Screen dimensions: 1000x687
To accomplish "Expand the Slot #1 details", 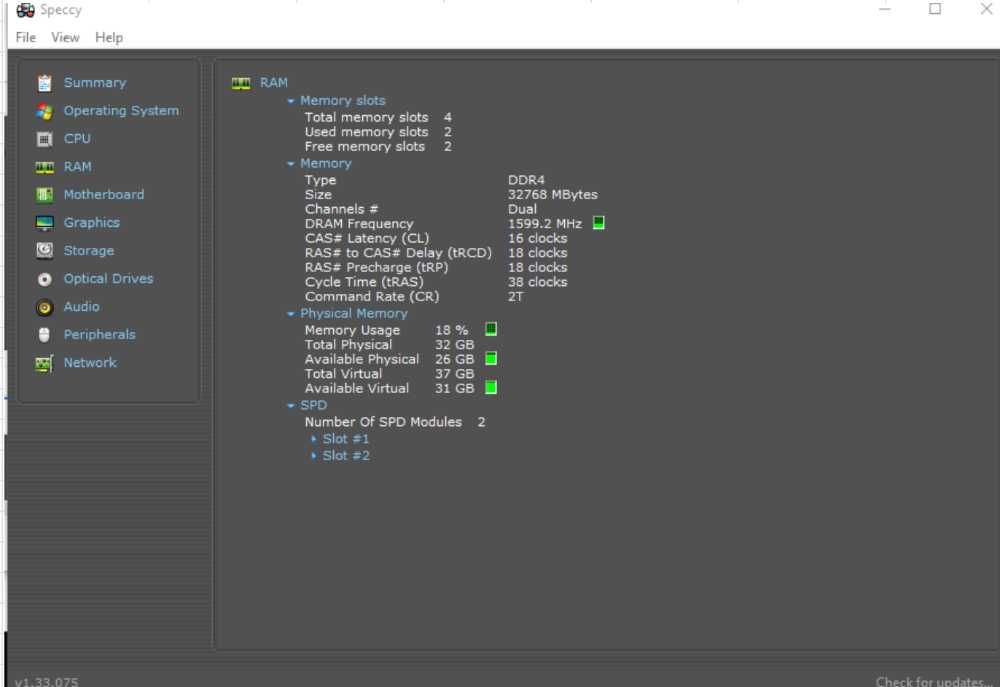I will (x=313, y=439).
